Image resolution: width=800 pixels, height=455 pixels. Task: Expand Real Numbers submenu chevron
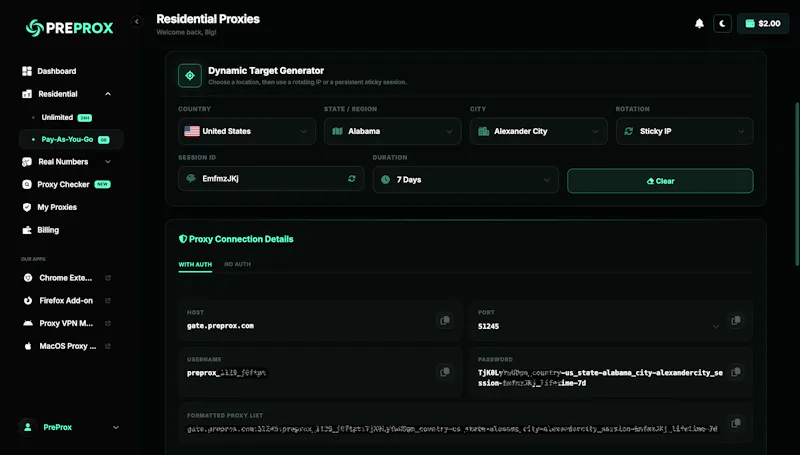click(x=108, y=162)
